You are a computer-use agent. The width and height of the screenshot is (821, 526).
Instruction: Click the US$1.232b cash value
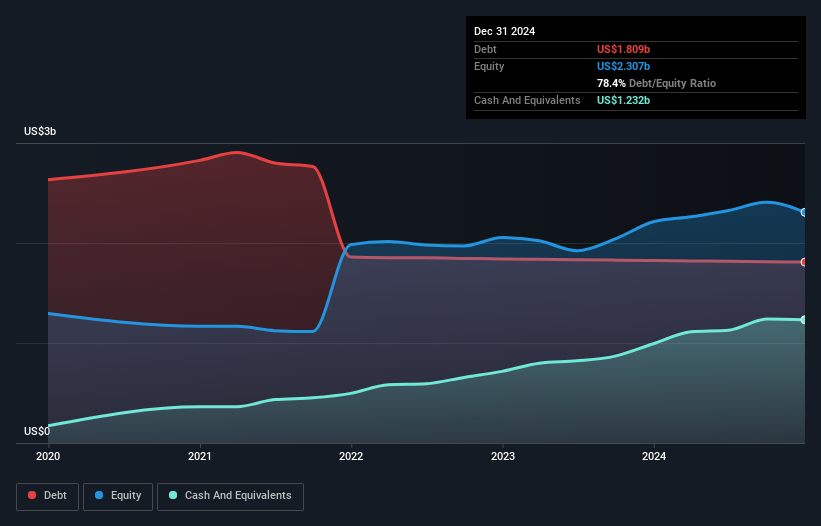(623, 100)
